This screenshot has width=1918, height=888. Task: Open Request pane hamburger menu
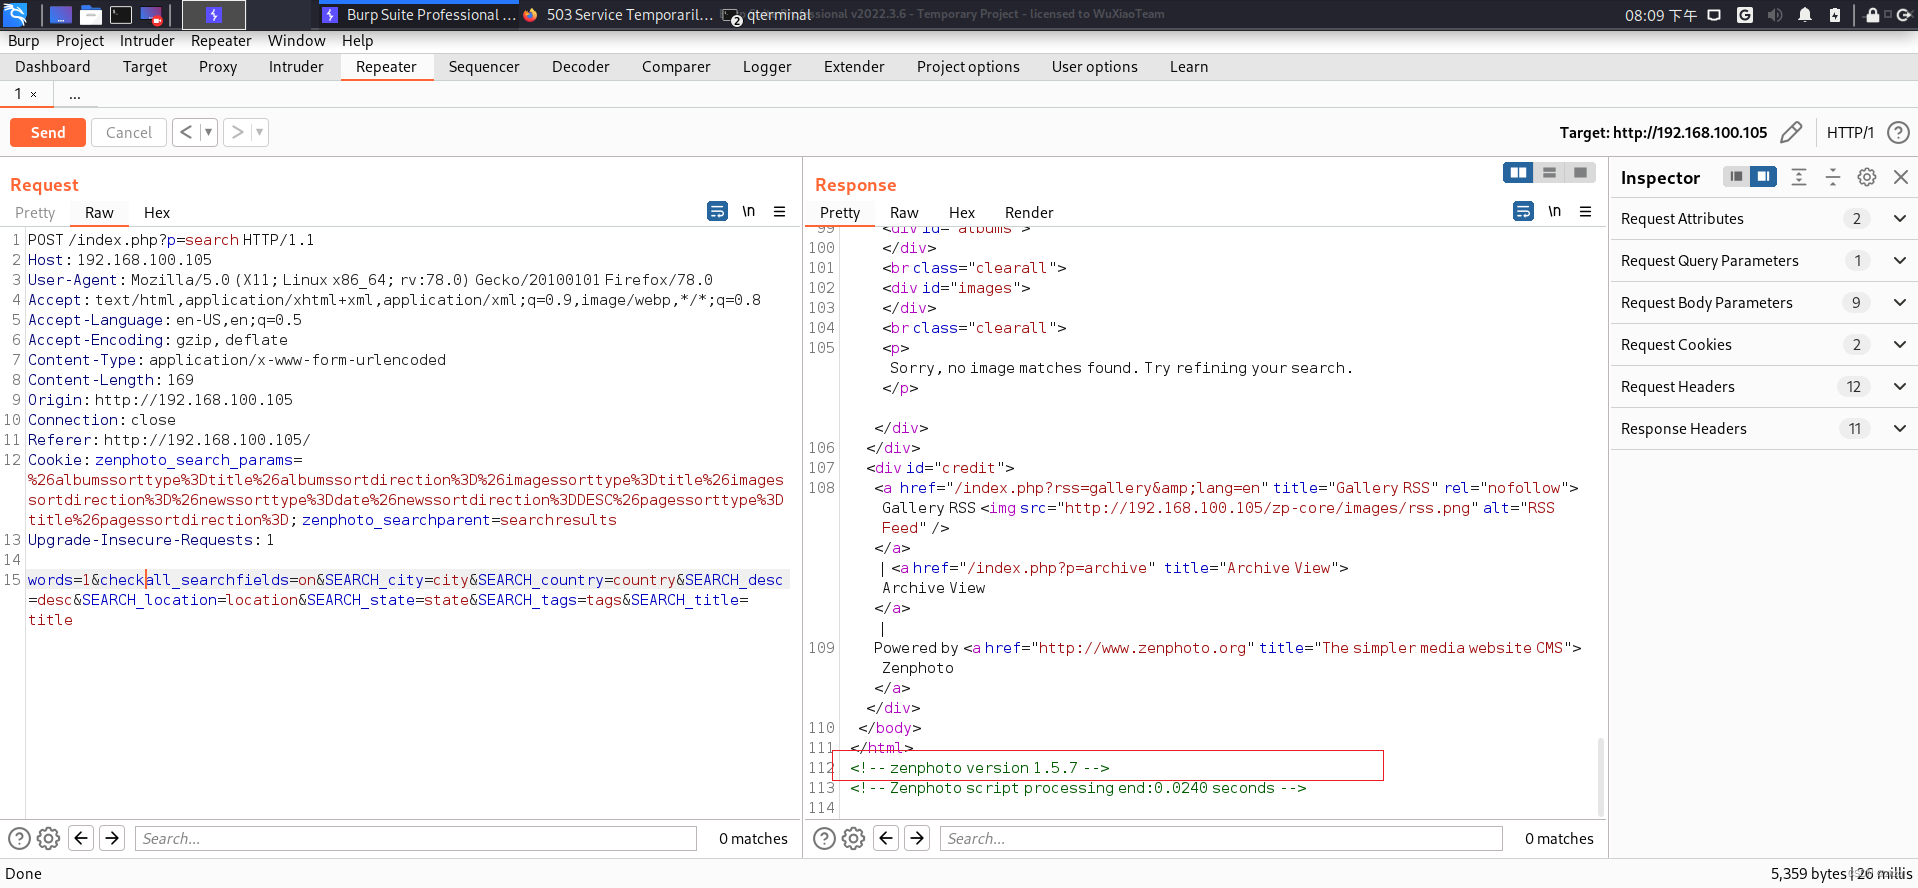coord(780,211)
